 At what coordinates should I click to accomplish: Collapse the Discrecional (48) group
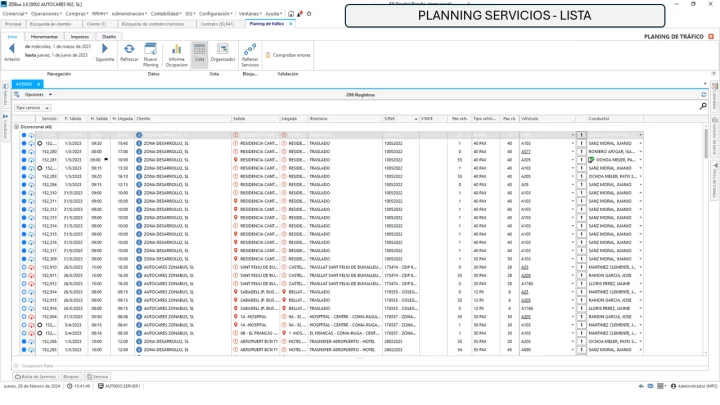click(16, 127)
